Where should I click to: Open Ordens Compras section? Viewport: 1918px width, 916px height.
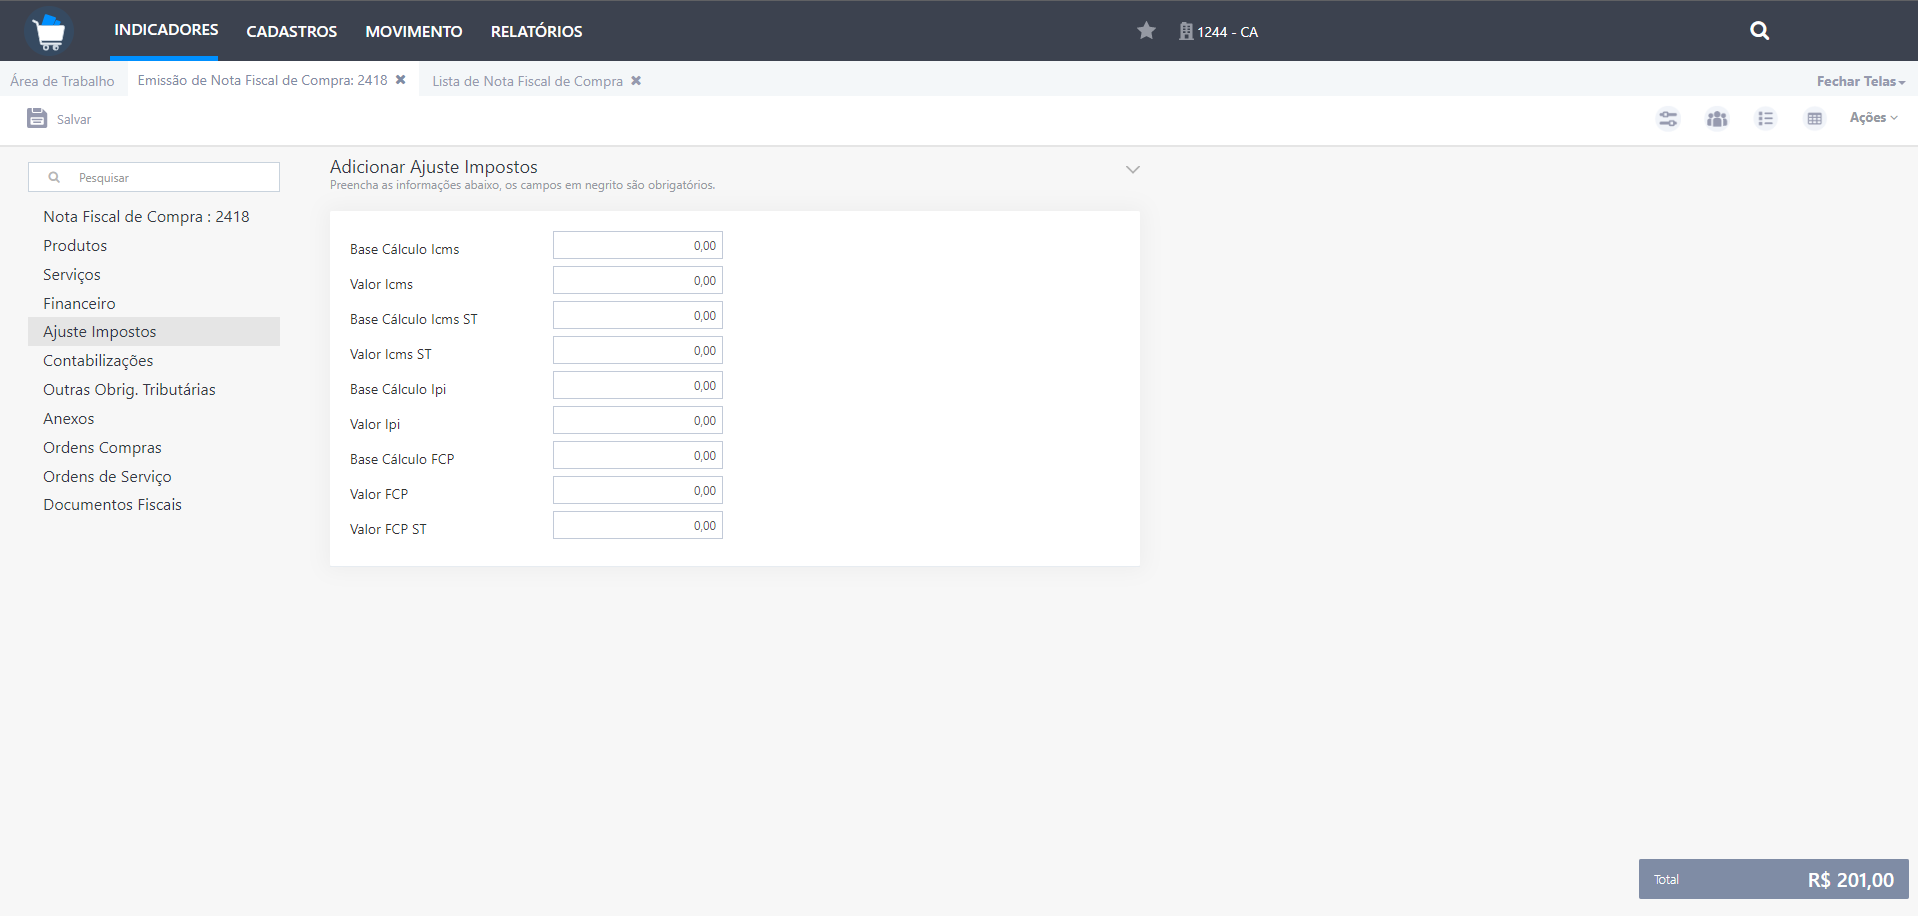[x=102, y=447]
